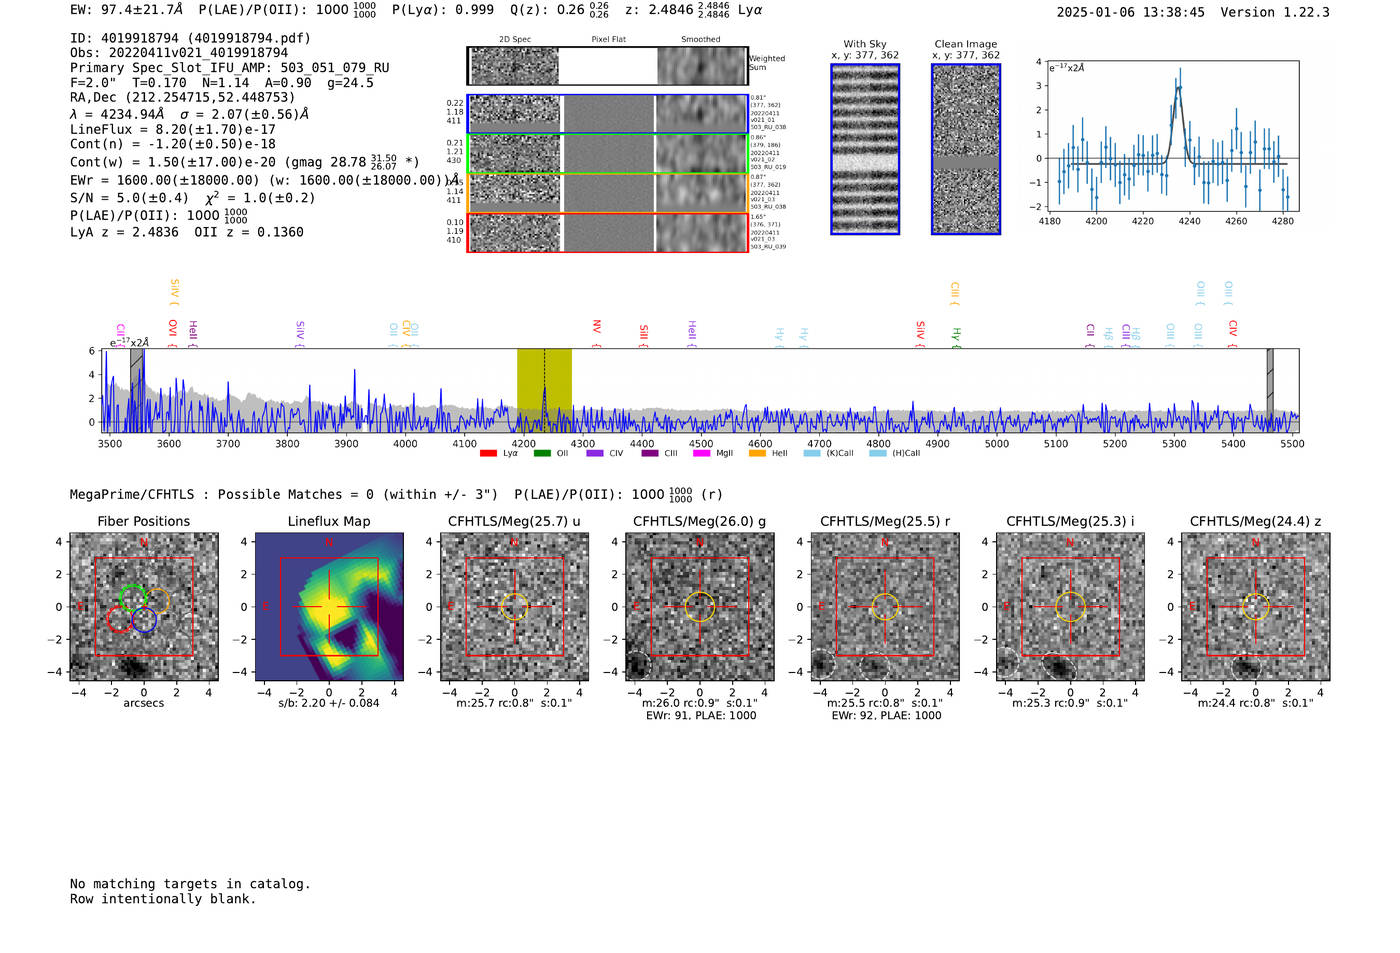Image resolution: width=1400 pixels, height=953 pixels.
Task: Open the CFHTLS/Meg(25.3) i-band cutout
Action: point(1070,607)
